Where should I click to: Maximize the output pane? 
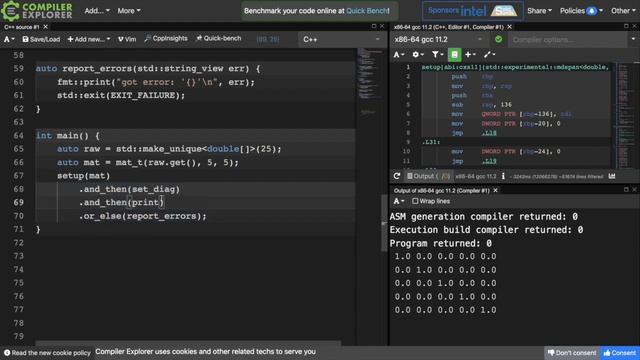click(x=626, y=190)
